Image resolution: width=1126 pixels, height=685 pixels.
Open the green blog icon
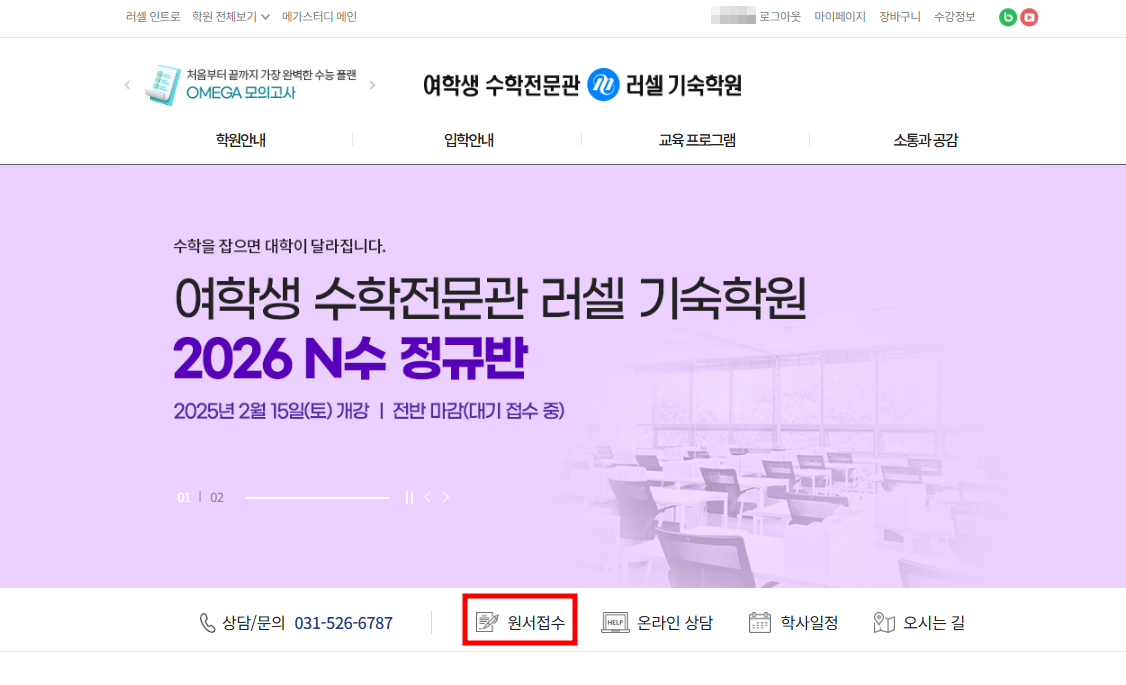click(1008, 17)
